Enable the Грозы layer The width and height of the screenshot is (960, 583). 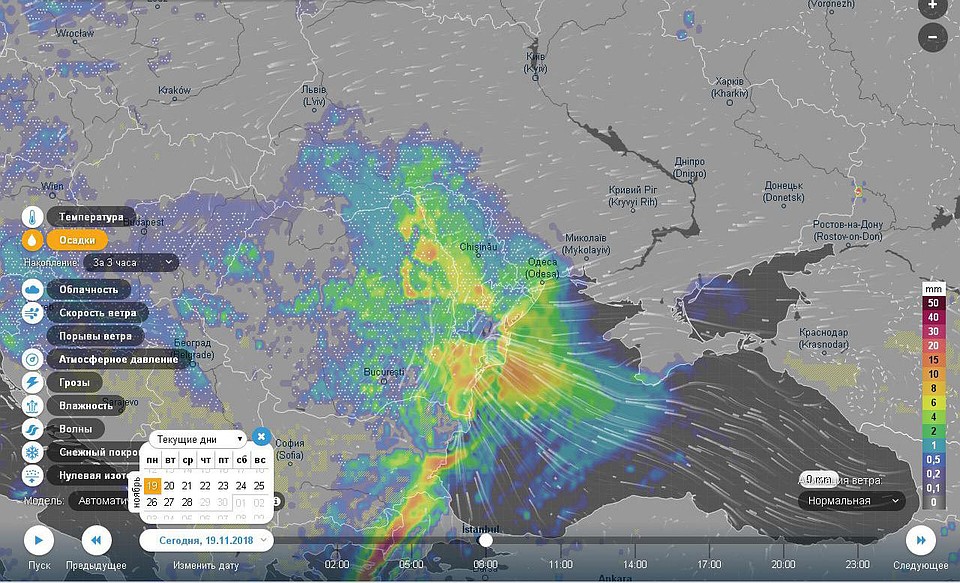[74, 382]
